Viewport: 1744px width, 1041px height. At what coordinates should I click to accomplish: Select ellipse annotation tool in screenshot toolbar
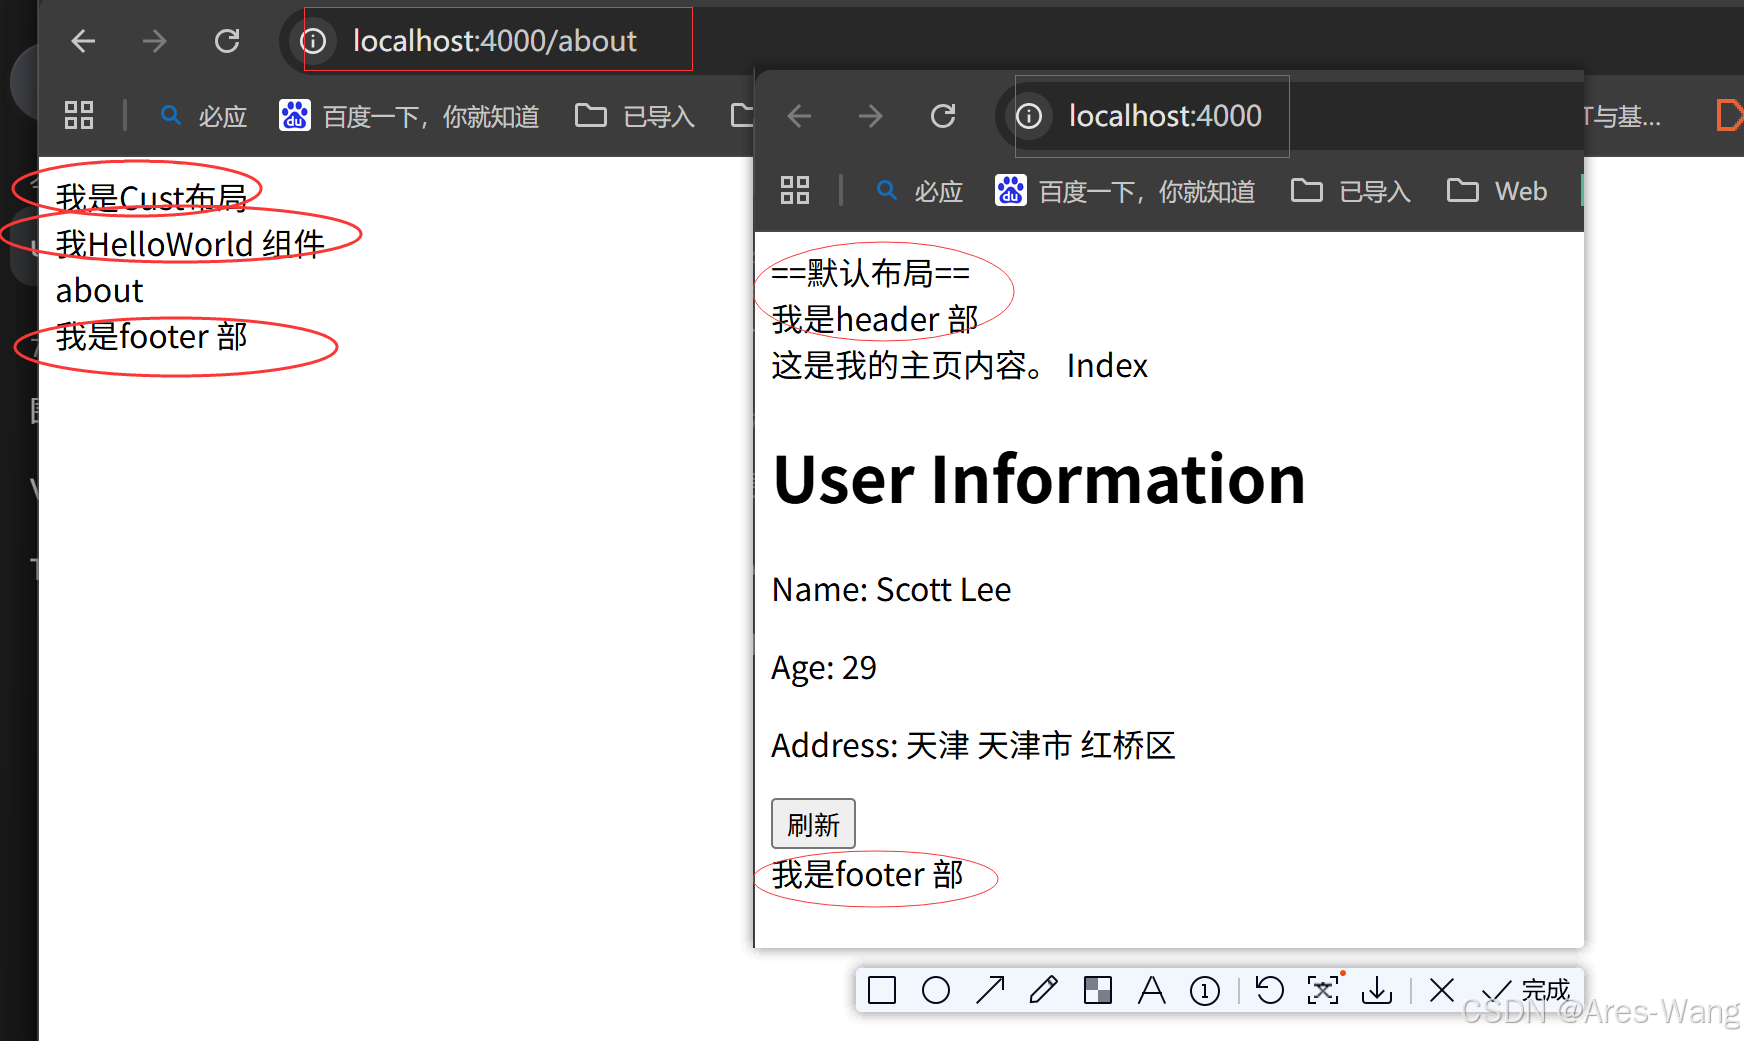pos(936,990)
